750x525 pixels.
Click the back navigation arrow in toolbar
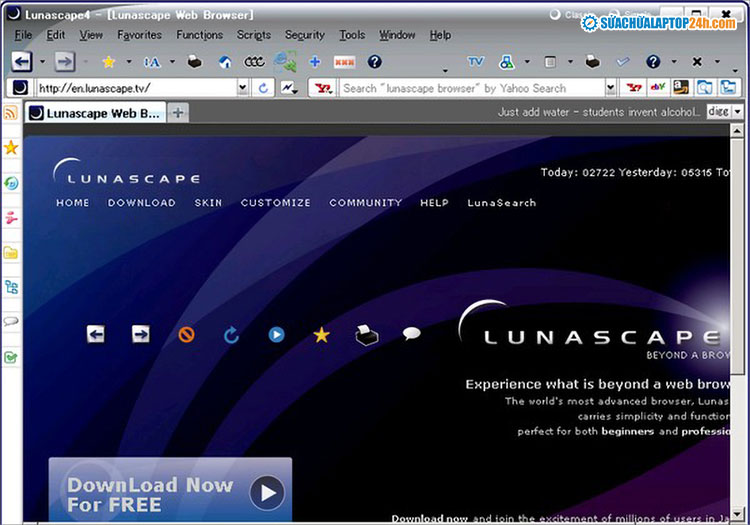pyautogui.click(x=21, y=62)
